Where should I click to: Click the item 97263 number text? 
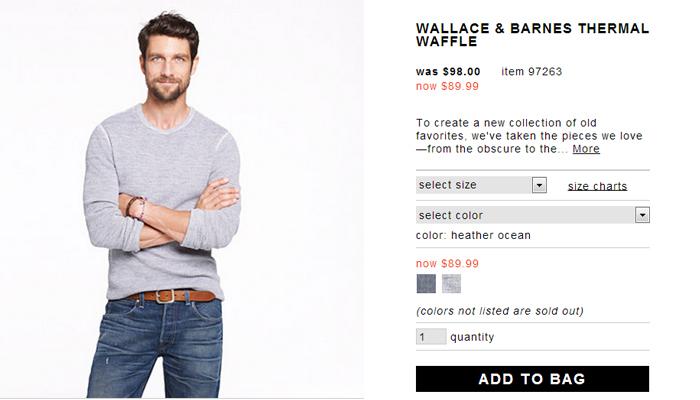(531, 71)
